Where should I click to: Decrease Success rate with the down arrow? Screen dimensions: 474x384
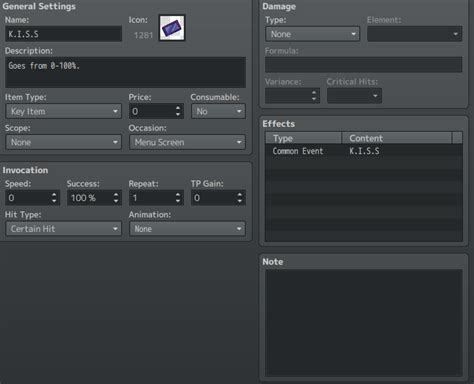(x=116, y=201)
